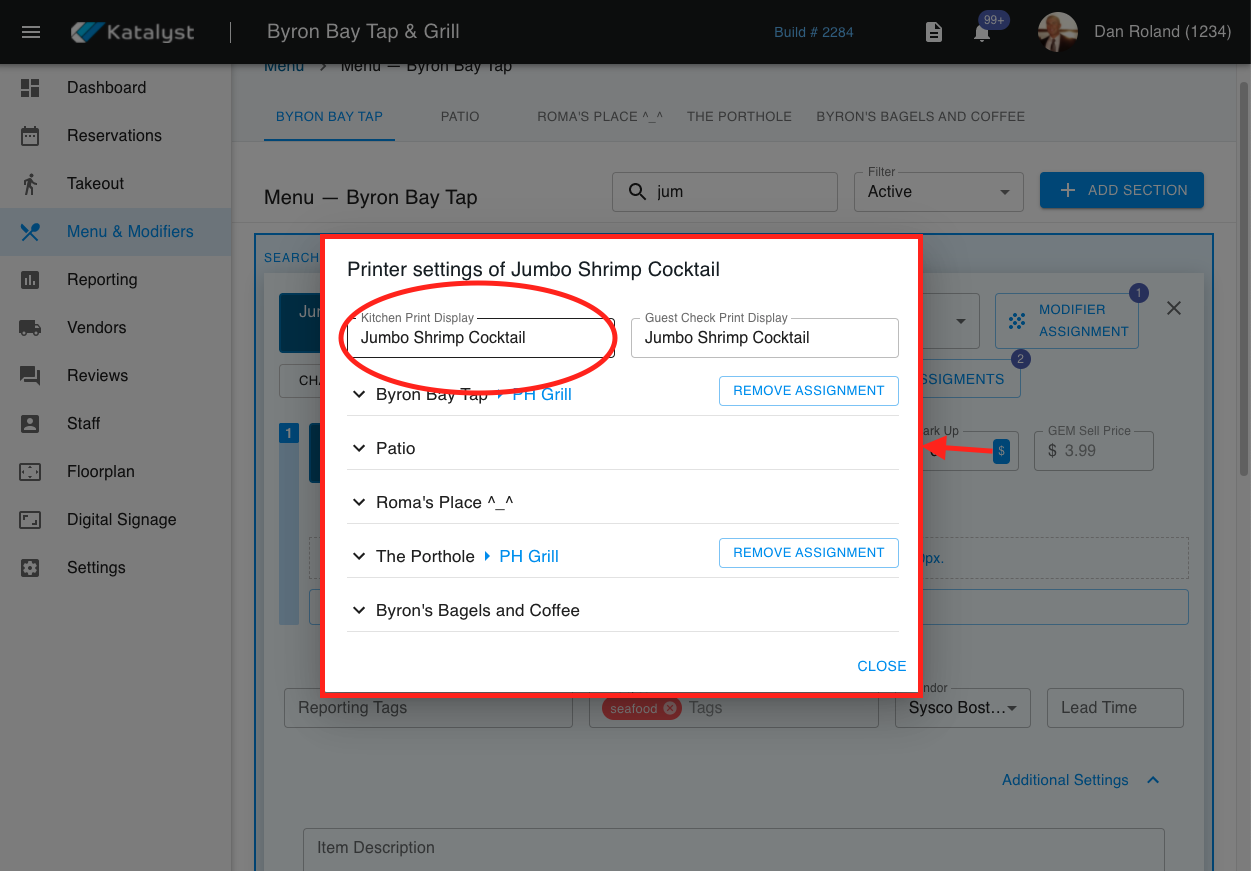Remove assignment for Byron Bay Tap

pos(808,391)
